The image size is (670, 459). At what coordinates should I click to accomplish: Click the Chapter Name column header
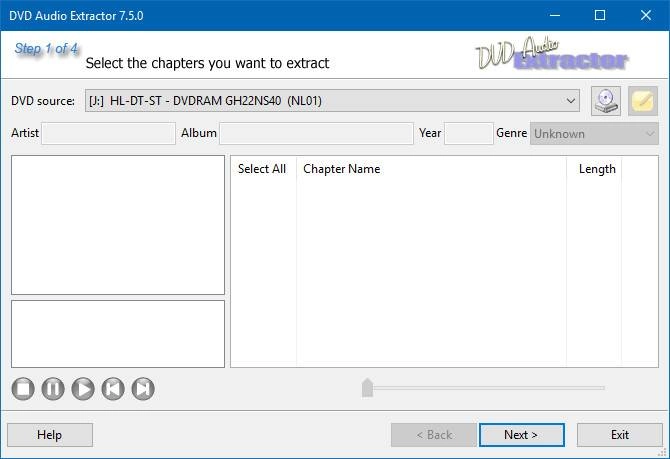point(431,169)
